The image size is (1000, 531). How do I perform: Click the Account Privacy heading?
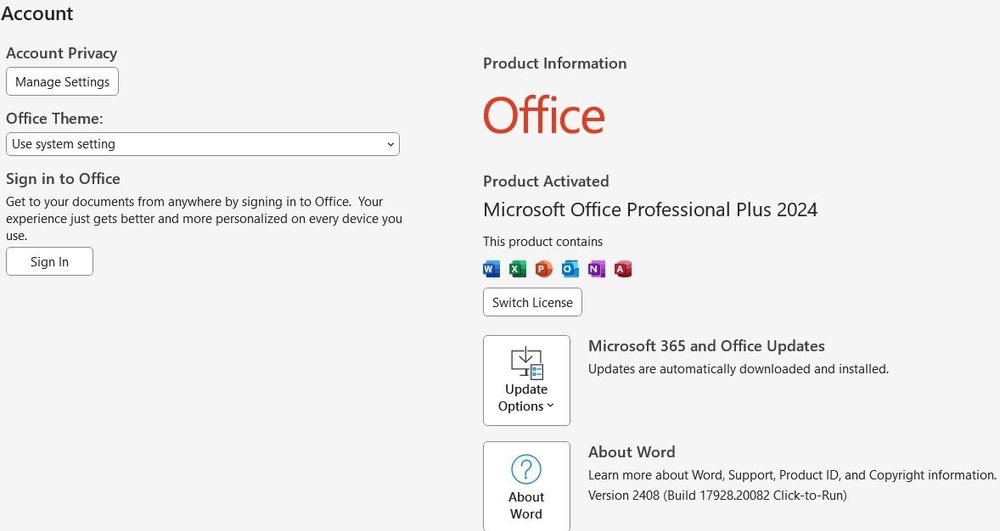(x=62, y=54)
